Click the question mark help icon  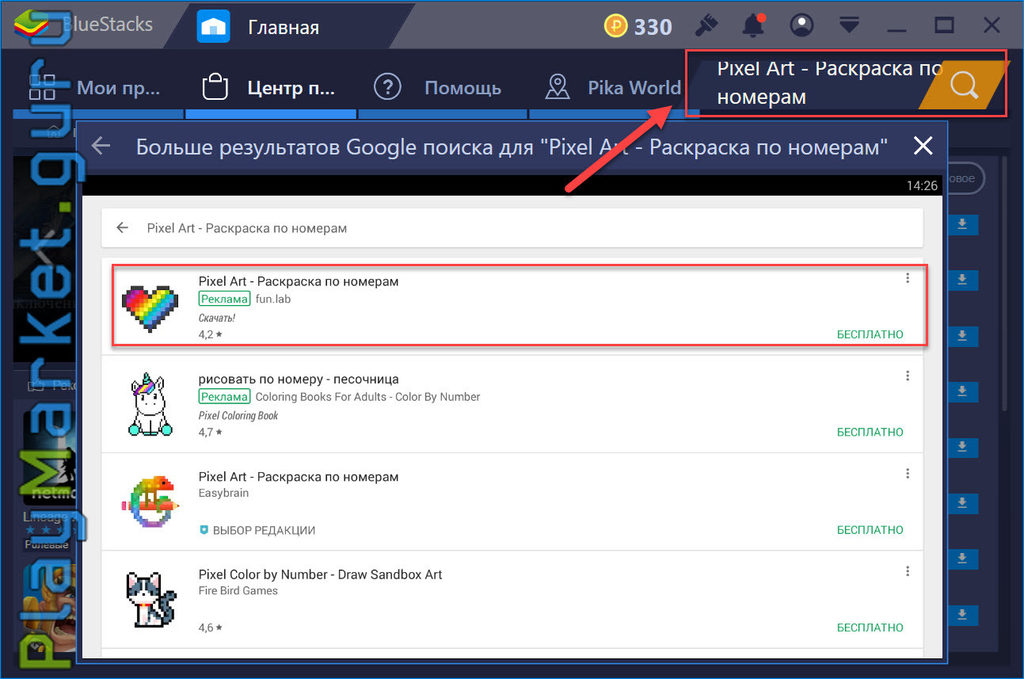click(387, 86)
